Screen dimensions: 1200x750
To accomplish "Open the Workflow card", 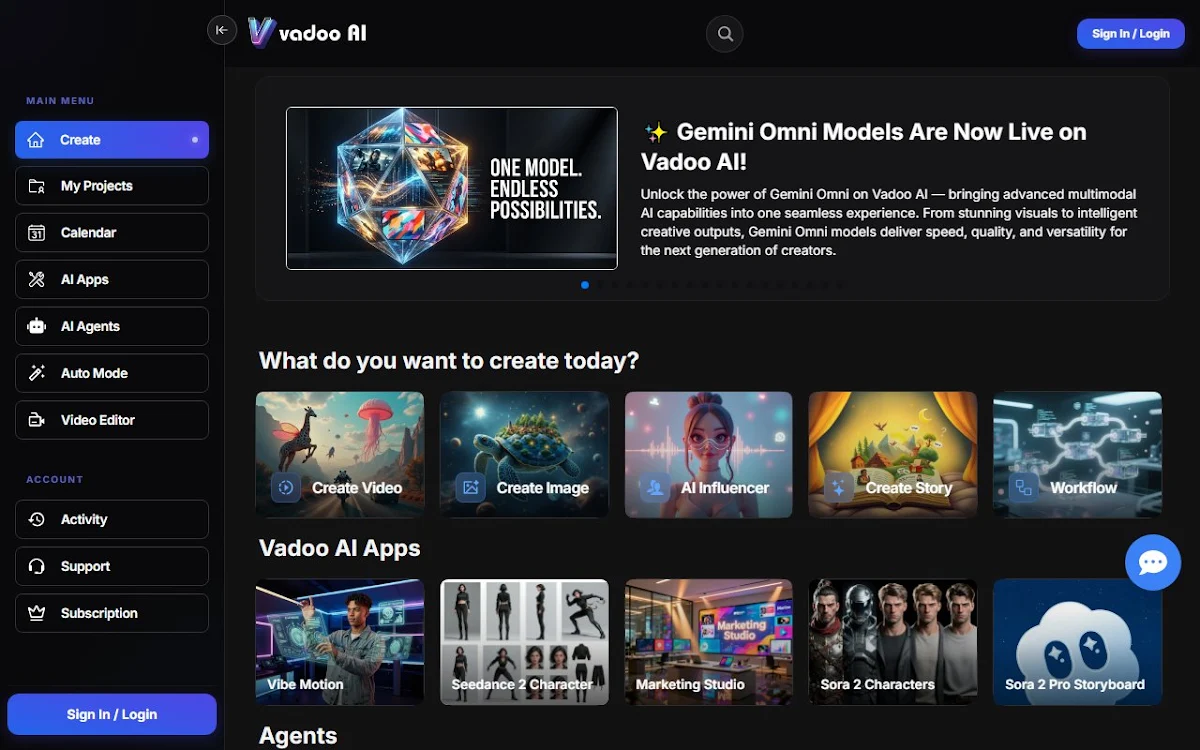I will (1077, 455).
